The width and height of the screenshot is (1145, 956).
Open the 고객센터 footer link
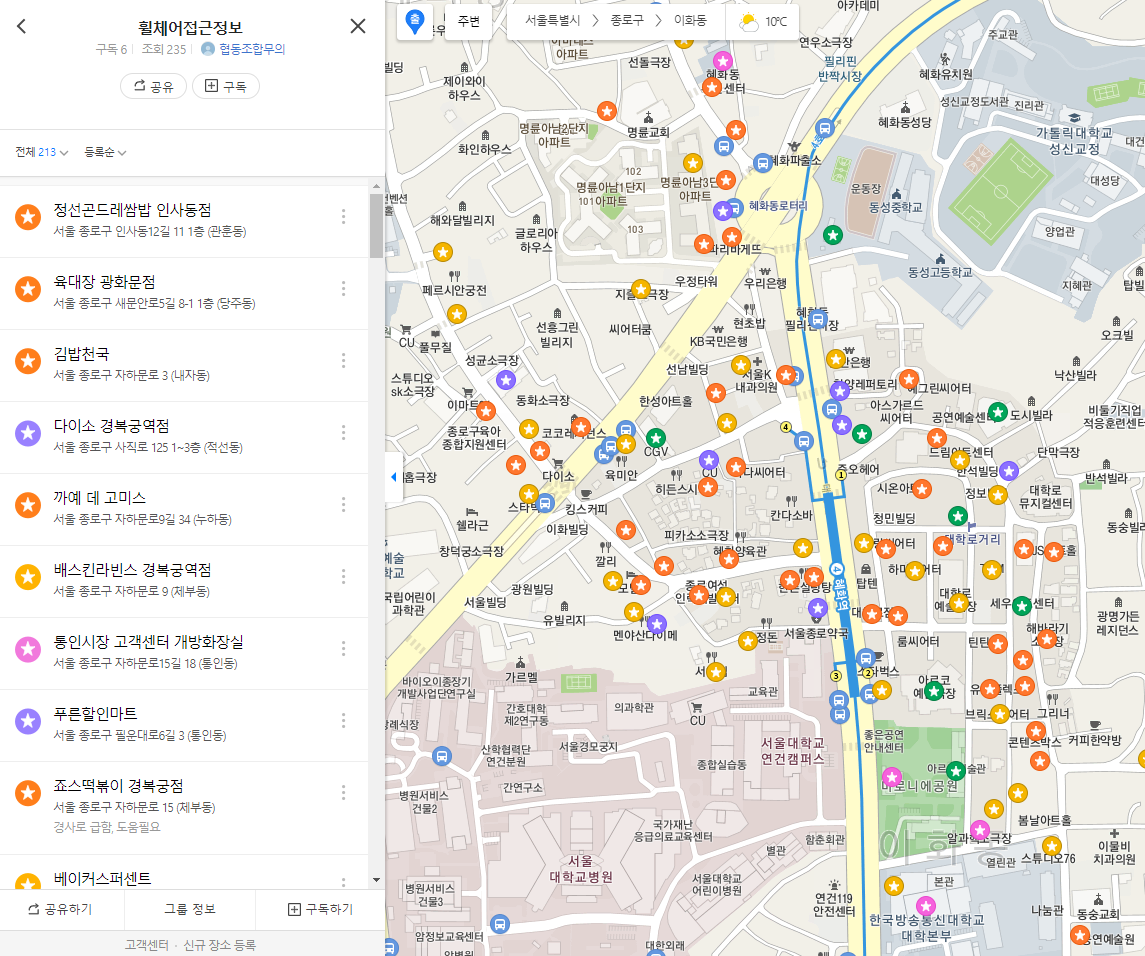point(147,944)
